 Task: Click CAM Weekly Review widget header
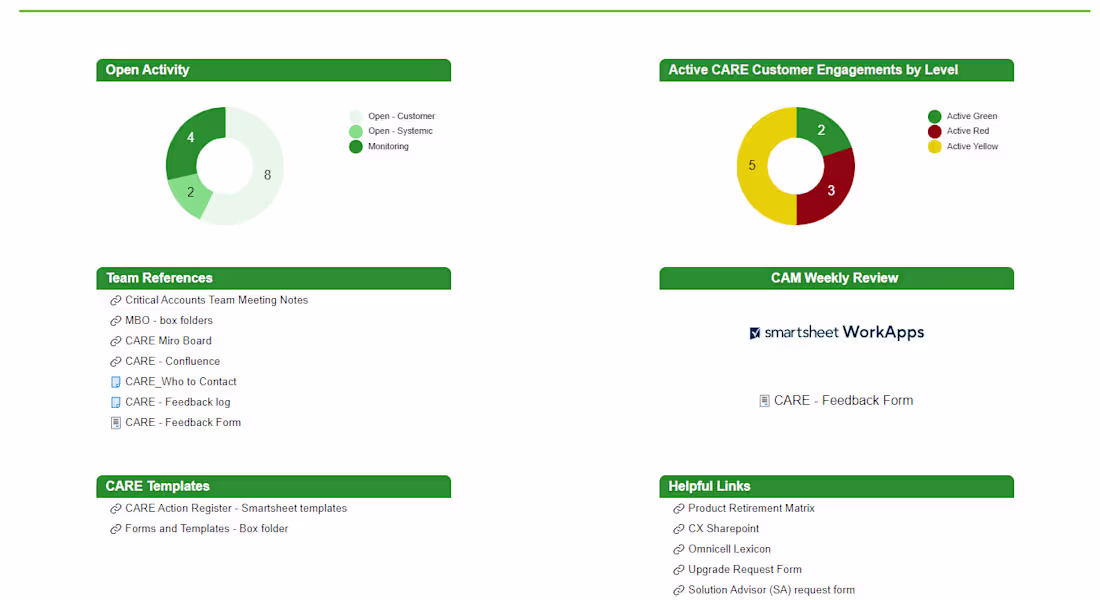836,278
